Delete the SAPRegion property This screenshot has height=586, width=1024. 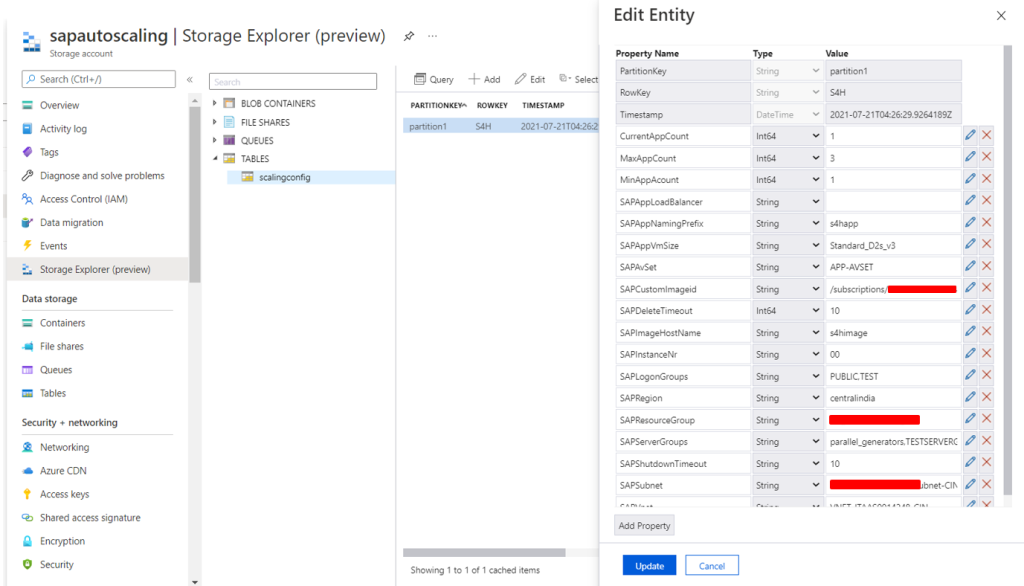coord(987,397)
